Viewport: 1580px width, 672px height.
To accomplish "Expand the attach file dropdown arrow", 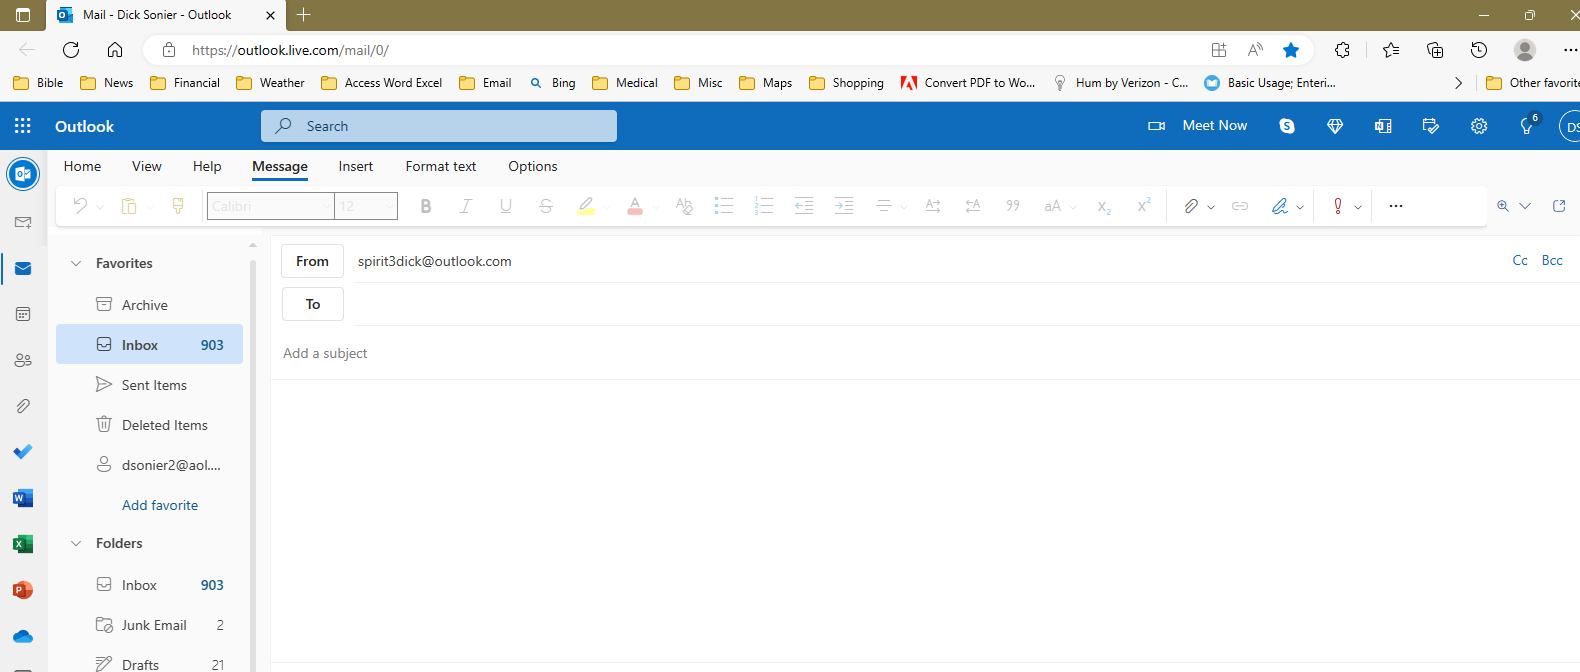I will [x=1211, y=207].
